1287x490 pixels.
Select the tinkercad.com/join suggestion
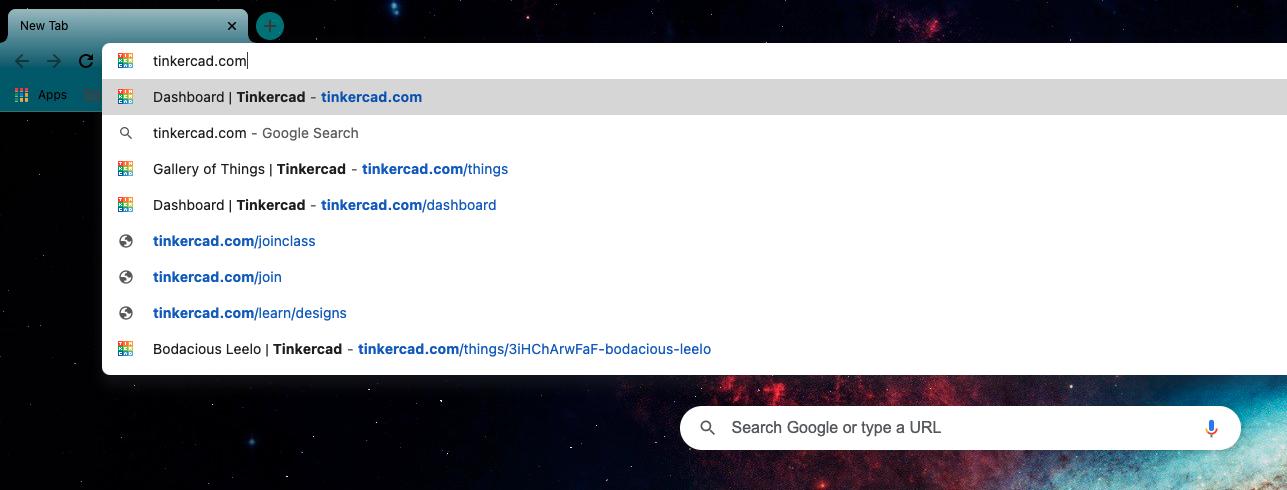click(x=694, y=277)
